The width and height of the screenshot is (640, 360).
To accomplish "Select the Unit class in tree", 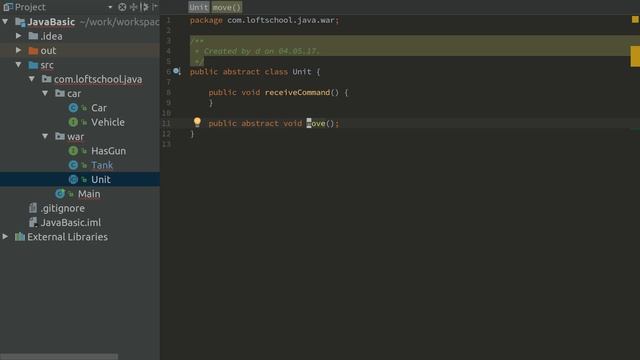I will pos(101,180).
